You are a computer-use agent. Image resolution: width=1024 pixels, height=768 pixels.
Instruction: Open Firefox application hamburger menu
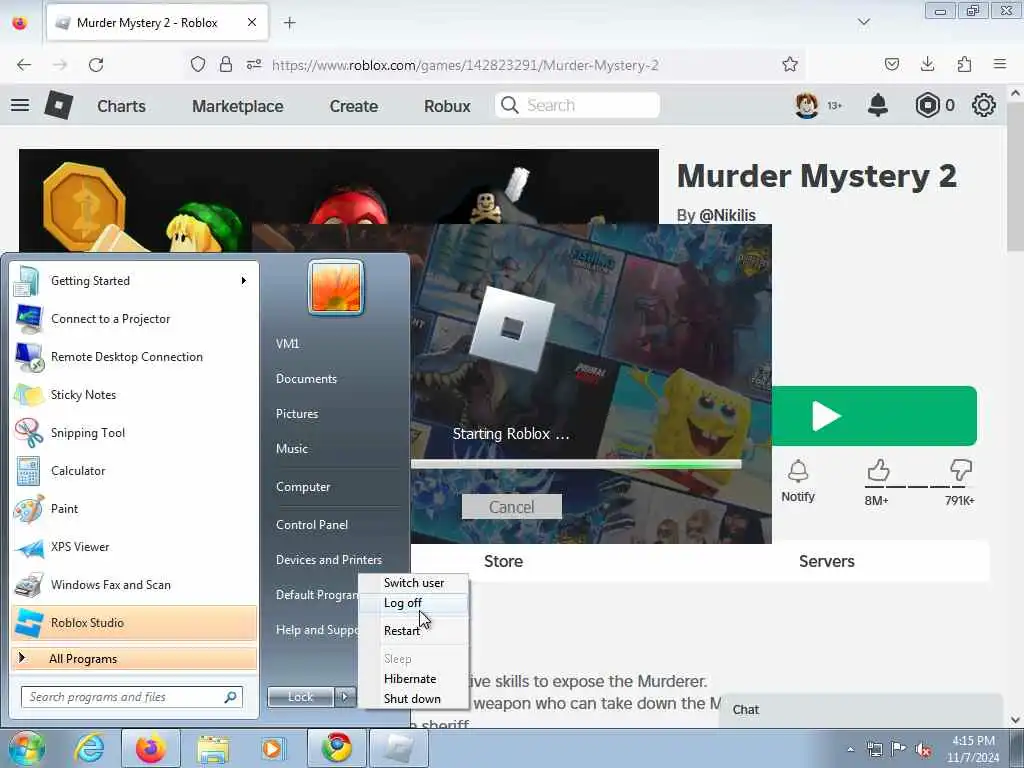pyautogui.click(x=1000, y=64)
